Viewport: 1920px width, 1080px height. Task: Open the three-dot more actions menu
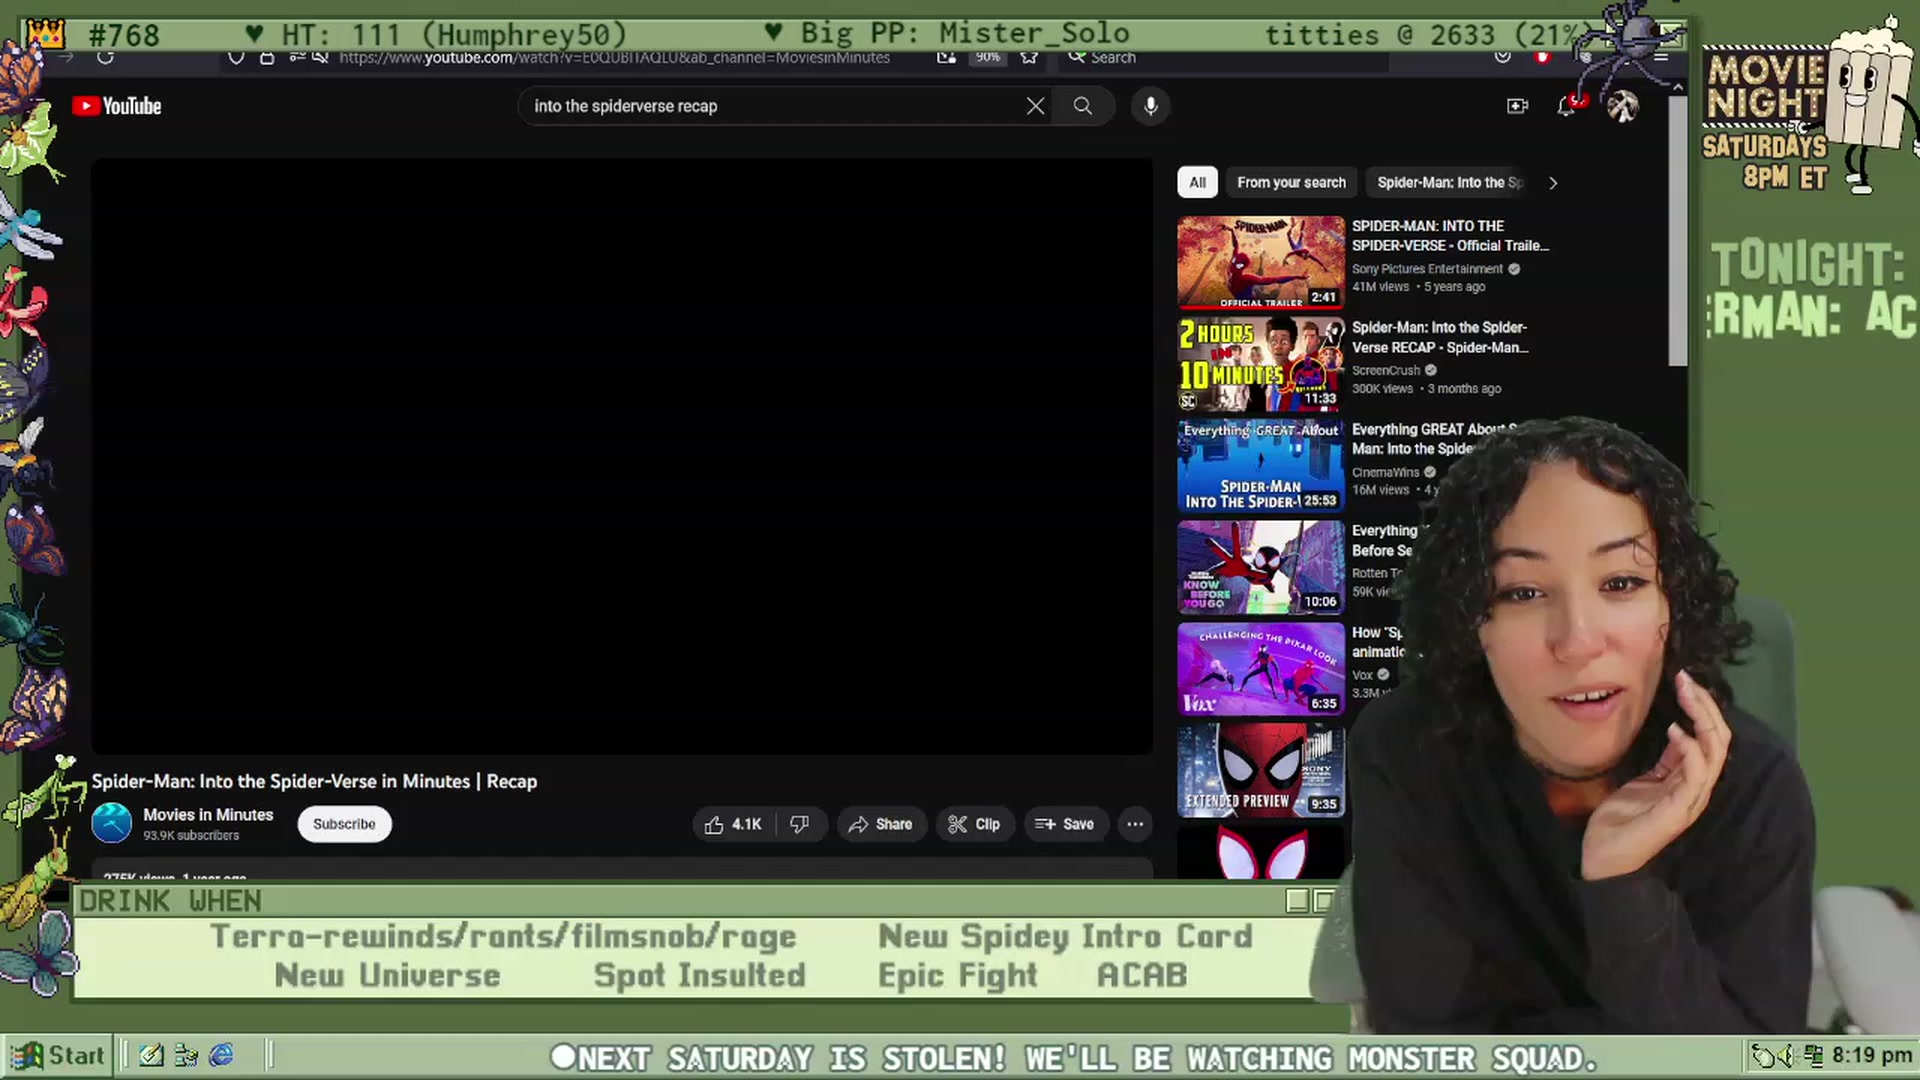point(1135,824)
